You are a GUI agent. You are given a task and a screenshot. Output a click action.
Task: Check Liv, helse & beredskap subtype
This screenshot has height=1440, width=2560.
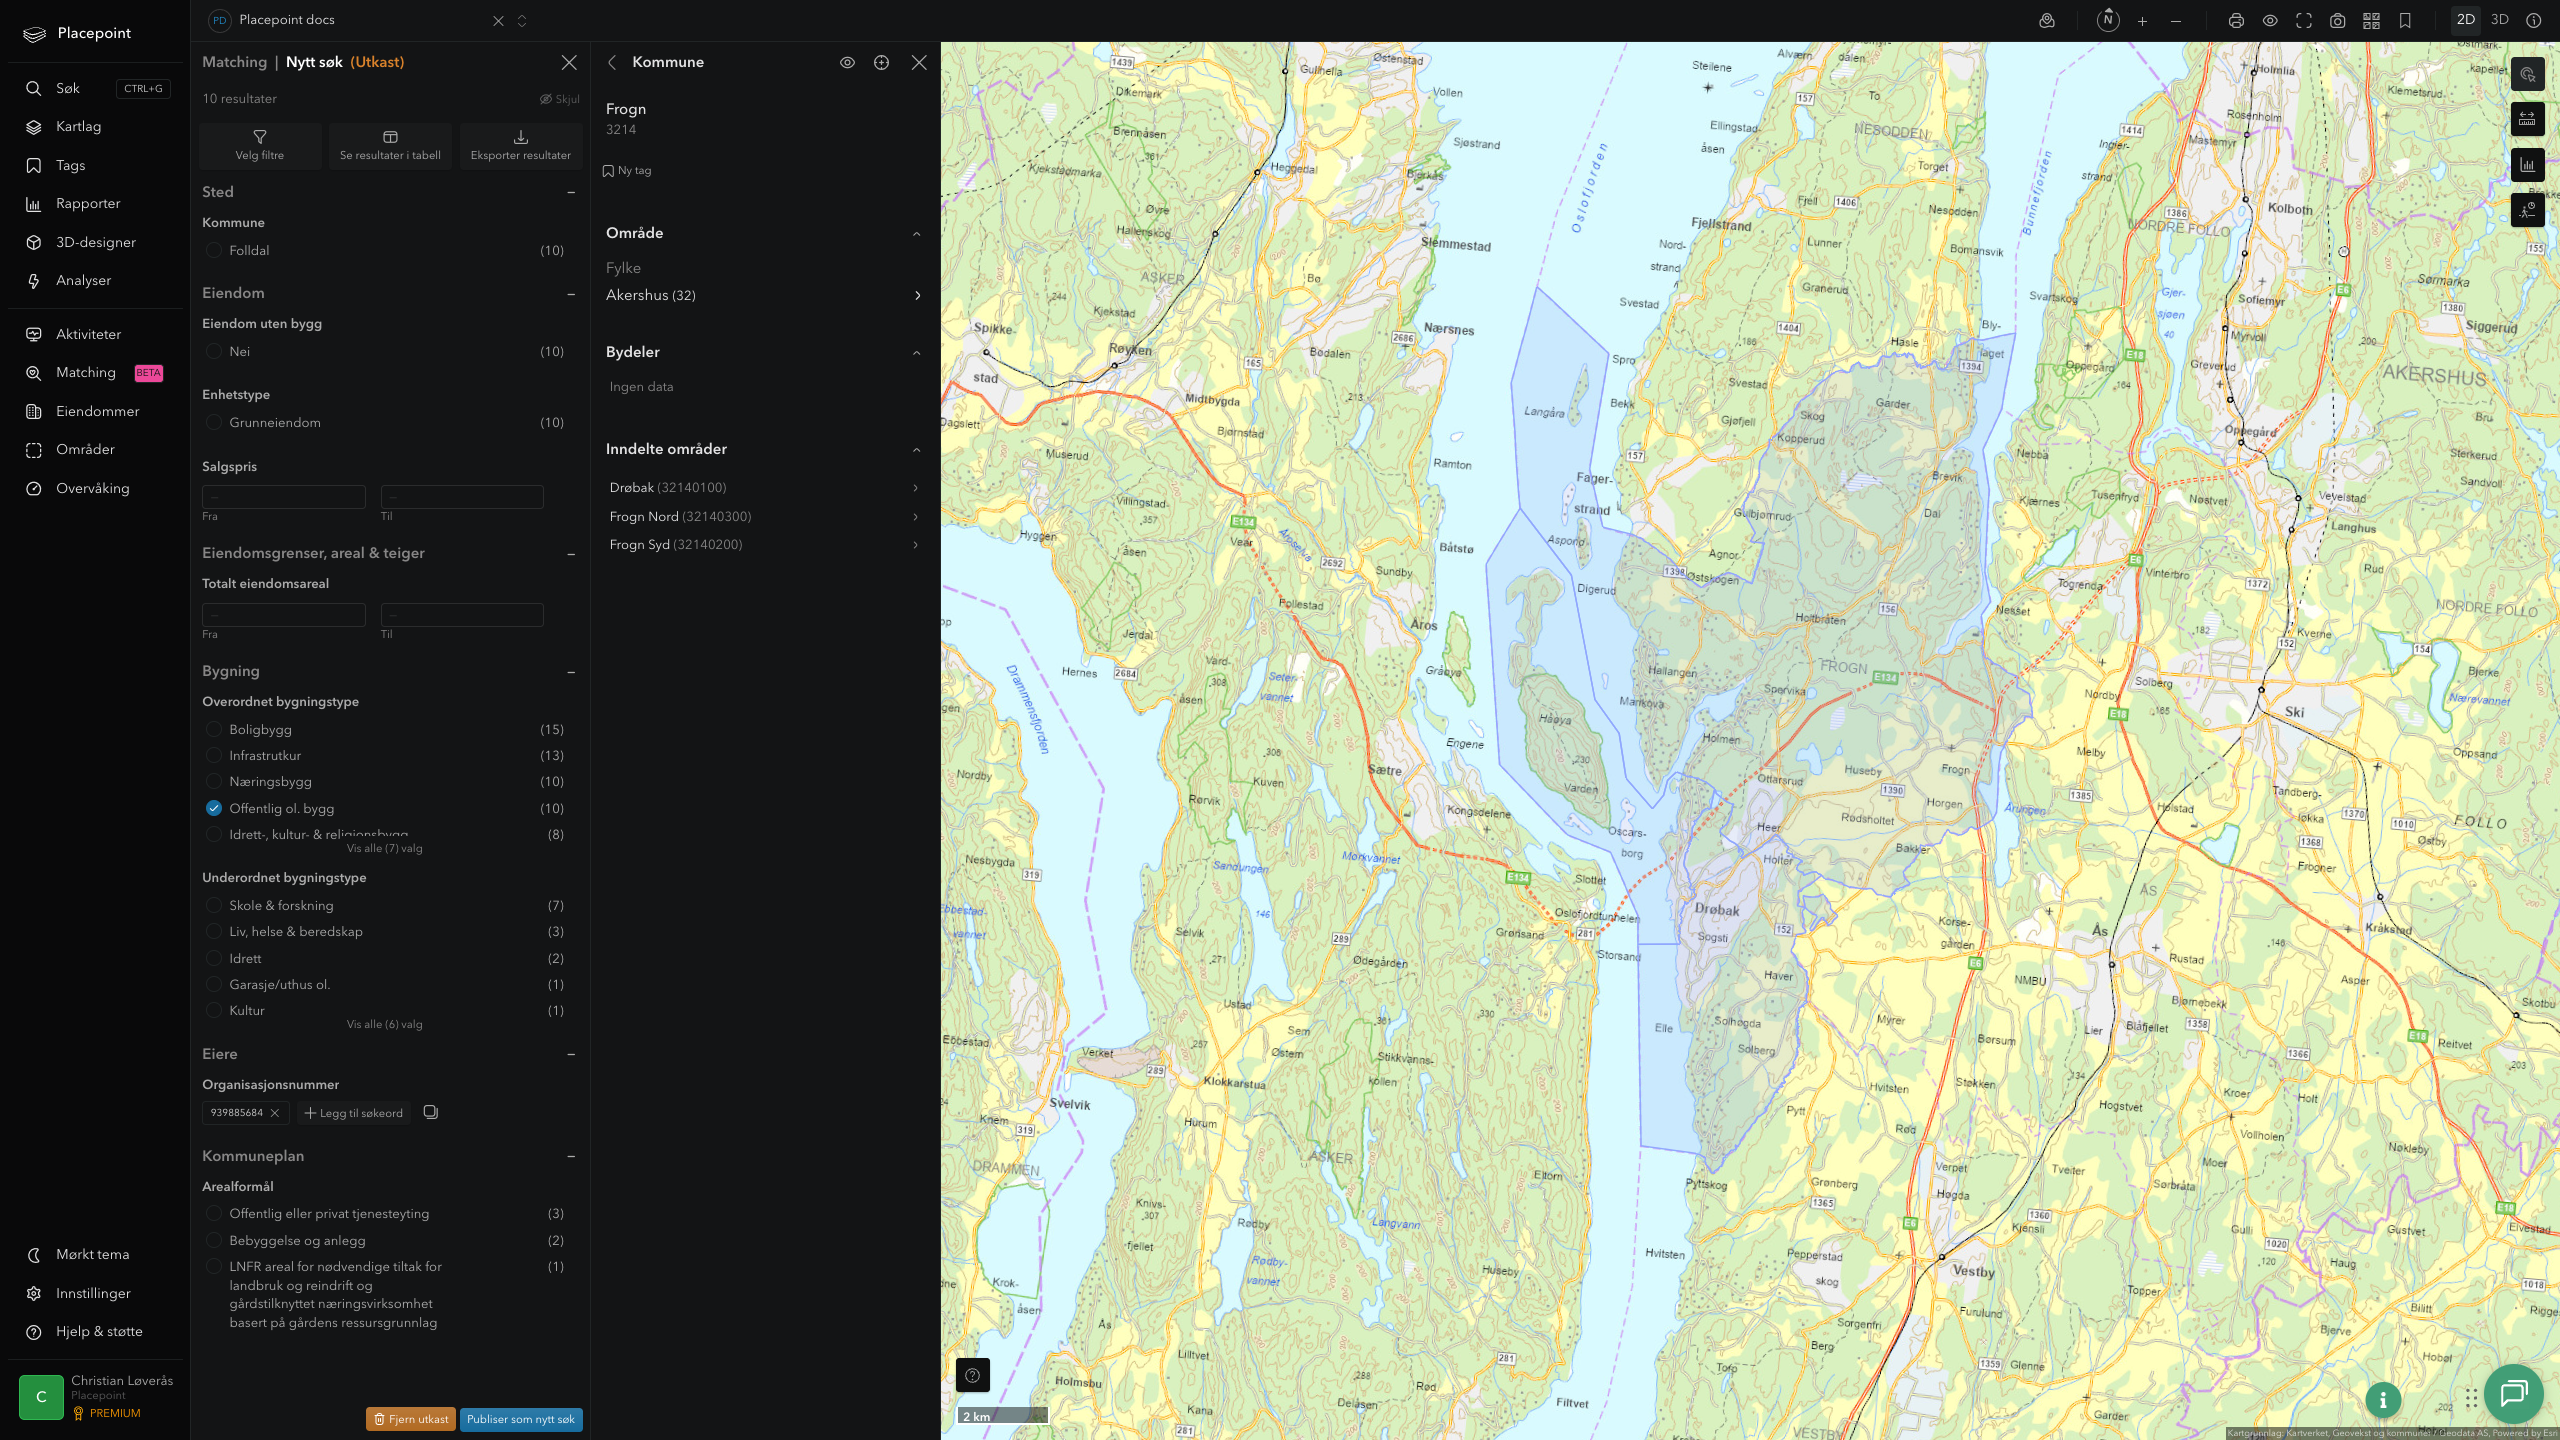[x=214, y=932]
